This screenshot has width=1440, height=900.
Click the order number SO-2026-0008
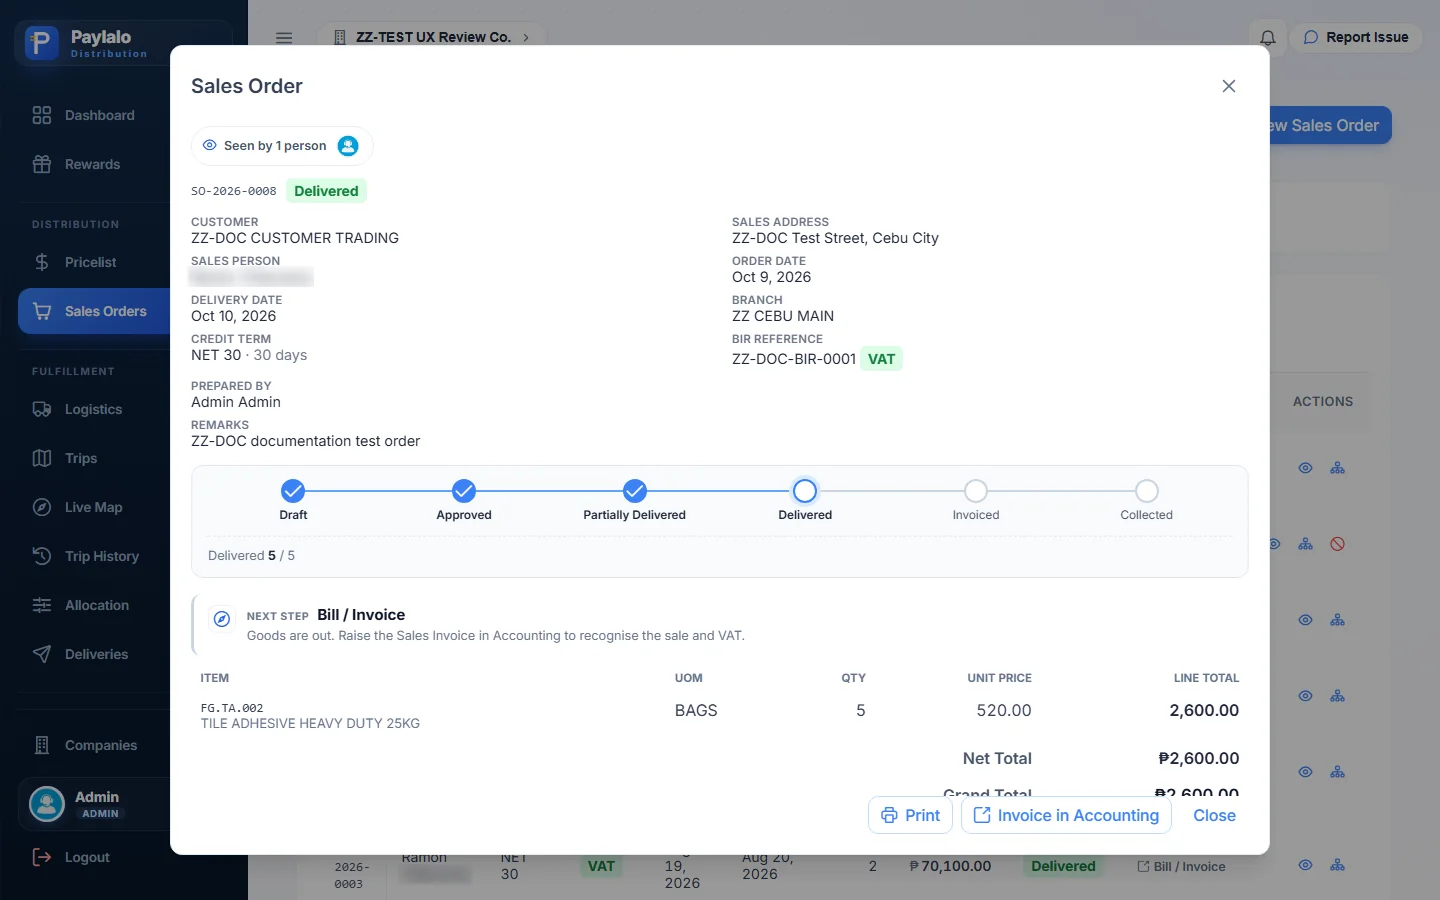[234, 191]
